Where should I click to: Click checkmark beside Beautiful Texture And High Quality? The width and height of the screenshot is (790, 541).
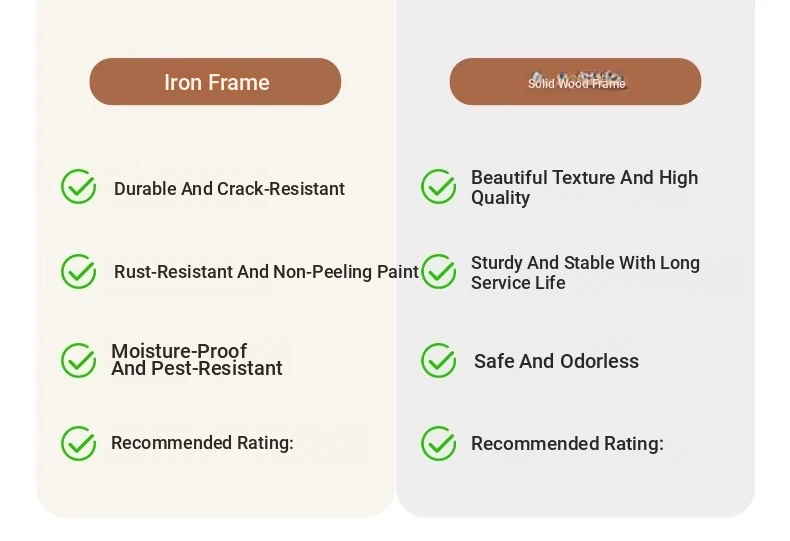[439, 186]
